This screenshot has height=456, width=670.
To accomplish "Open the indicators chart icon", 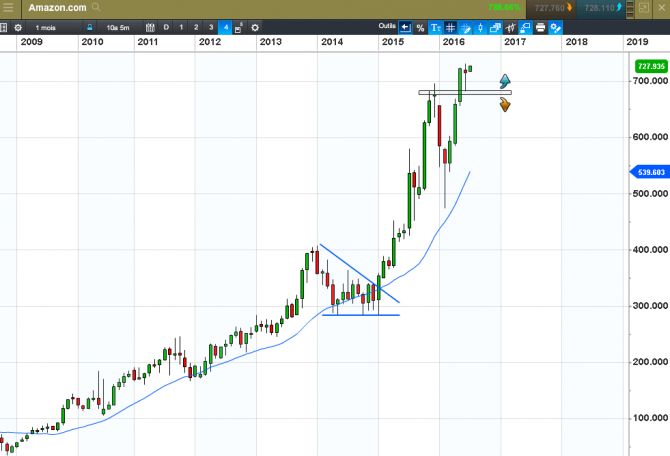I will (510, 28).
